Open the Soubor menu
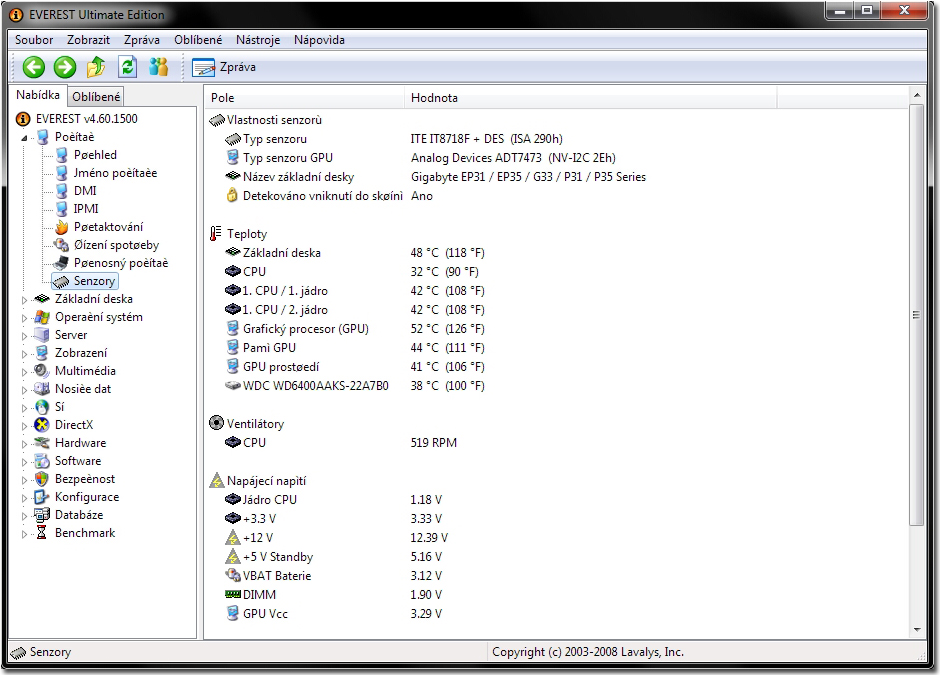The image size is (940, 675). 34,40
